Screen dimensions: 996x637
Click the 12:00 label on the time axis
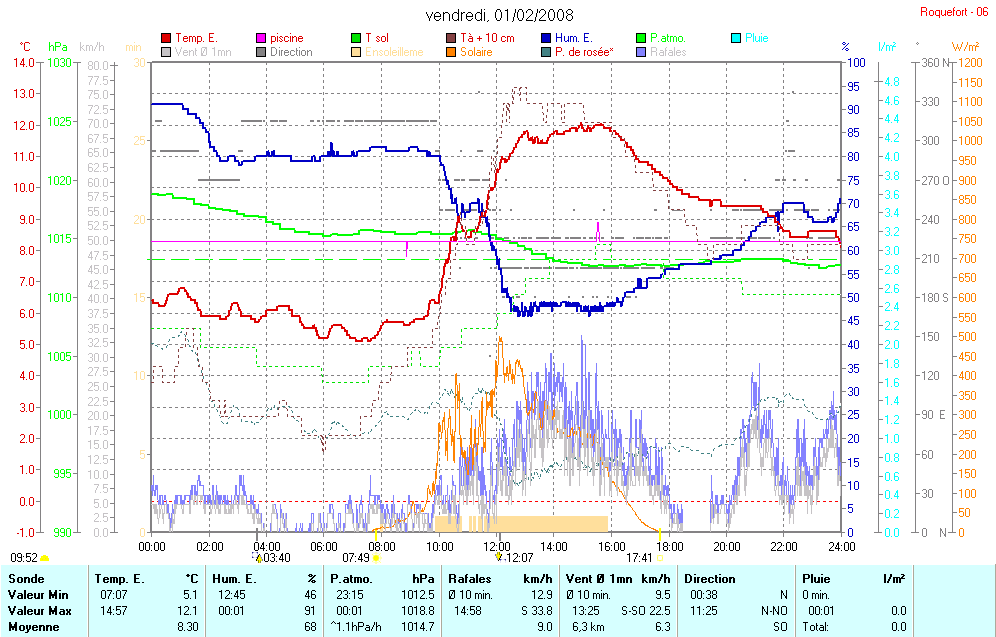coord(497,546)
